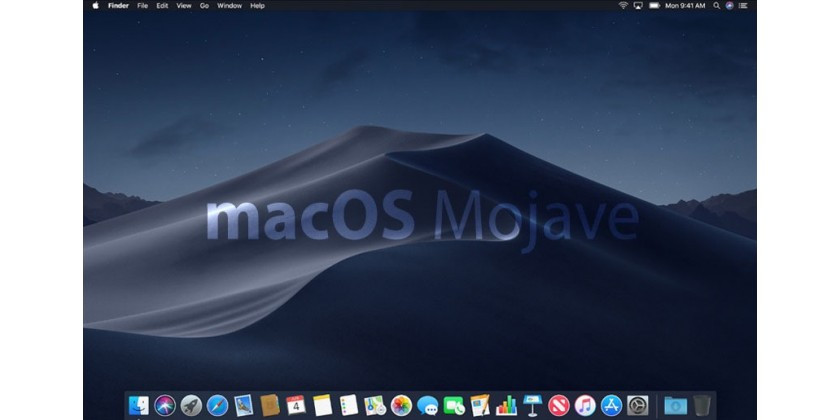
Task: Launch Safari compass icon in Dock
Action: pos(218,406)
